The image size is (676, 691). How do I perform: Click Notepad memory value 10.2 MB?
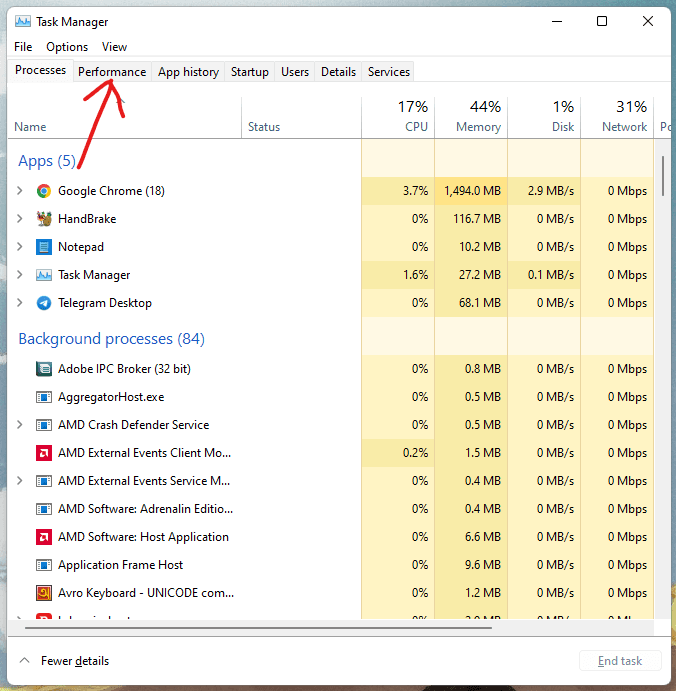click(479, 247)
